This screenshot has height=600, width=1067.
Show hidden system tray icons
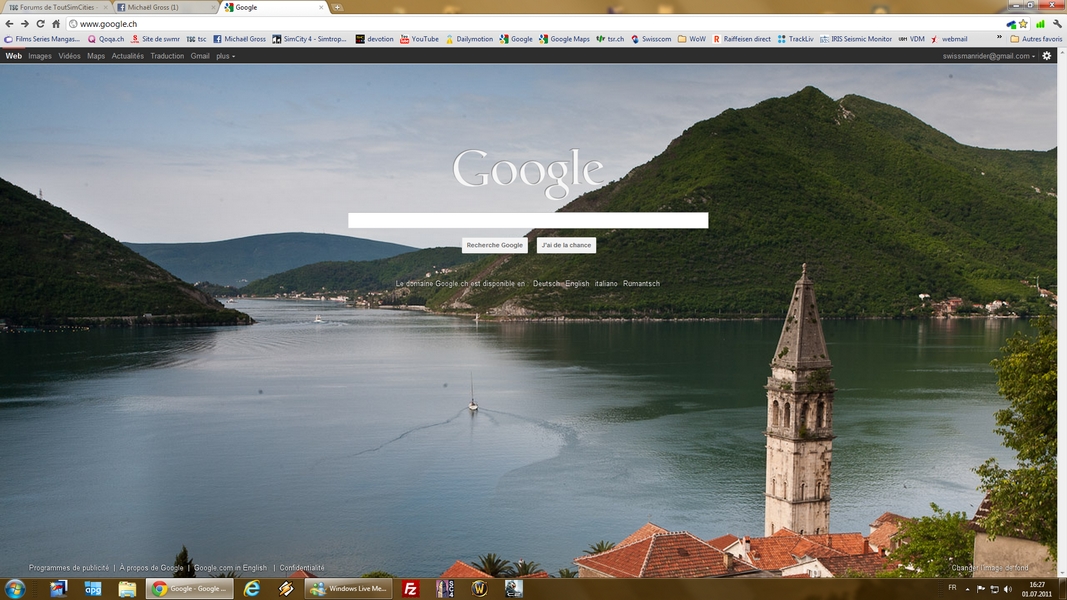pos(967,589)
